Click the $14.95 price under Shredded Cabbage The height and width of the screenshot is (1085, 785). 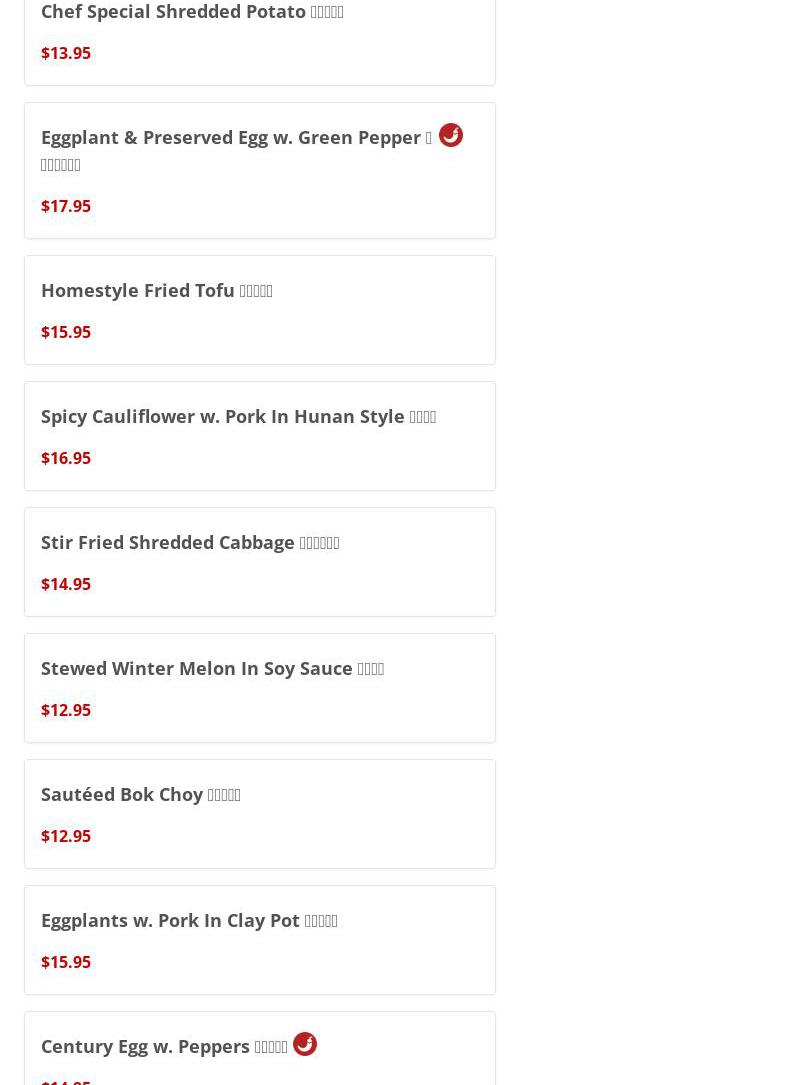66,584
